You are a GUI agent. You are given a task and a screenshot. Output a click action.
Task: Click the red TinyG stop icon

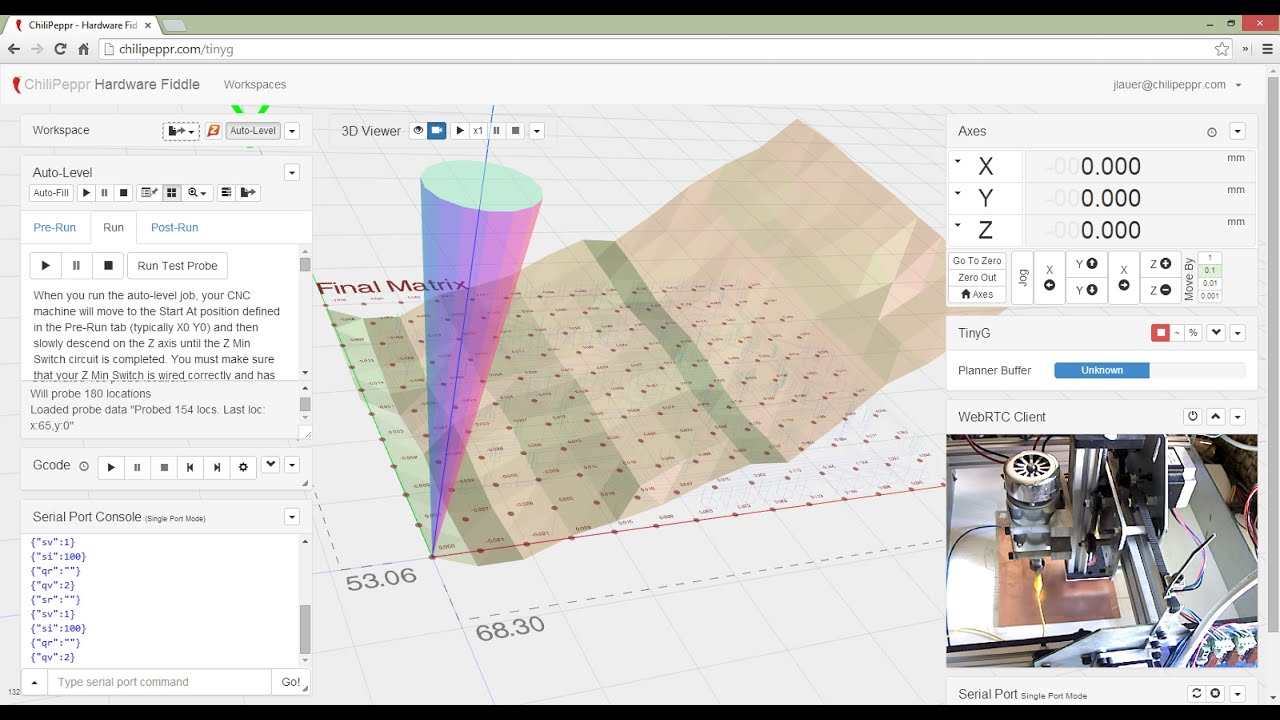[x=1160, y=333]
